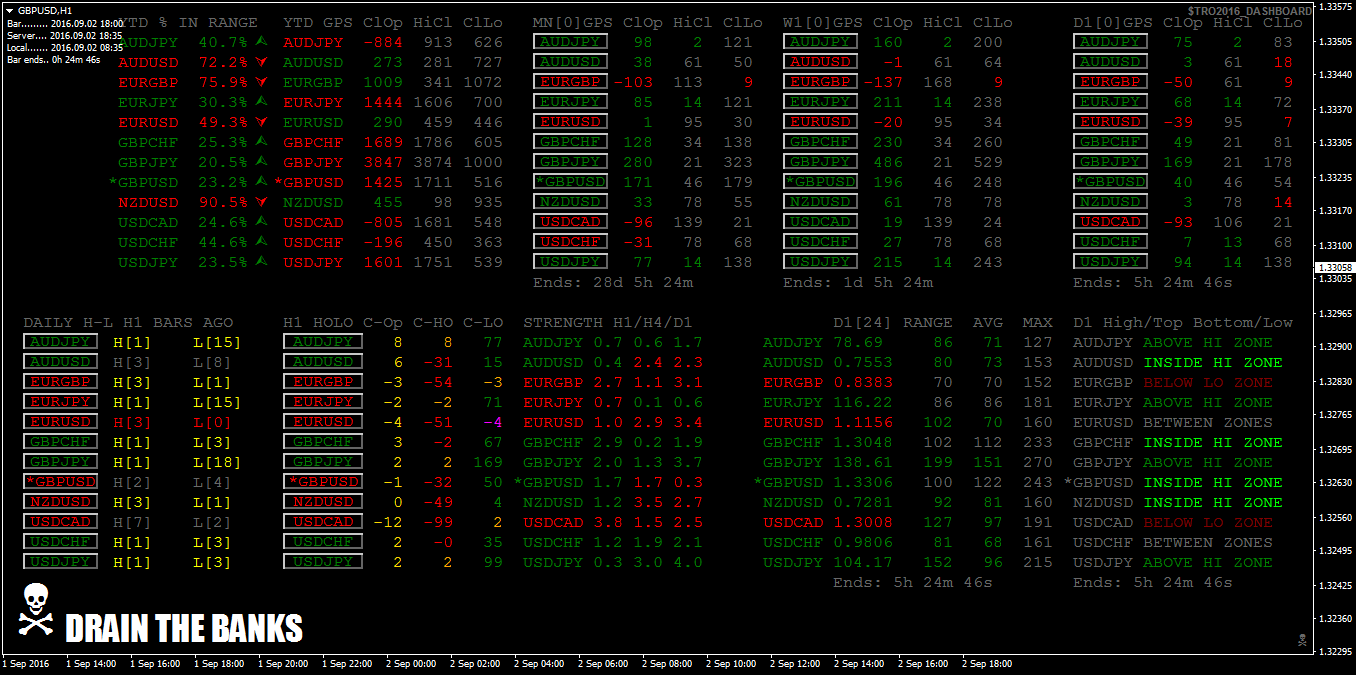The height and width of the screenshot is (675, 1356).
Task: Click the green up arrow beside USDCAD 24.6%
Action: 262,221
